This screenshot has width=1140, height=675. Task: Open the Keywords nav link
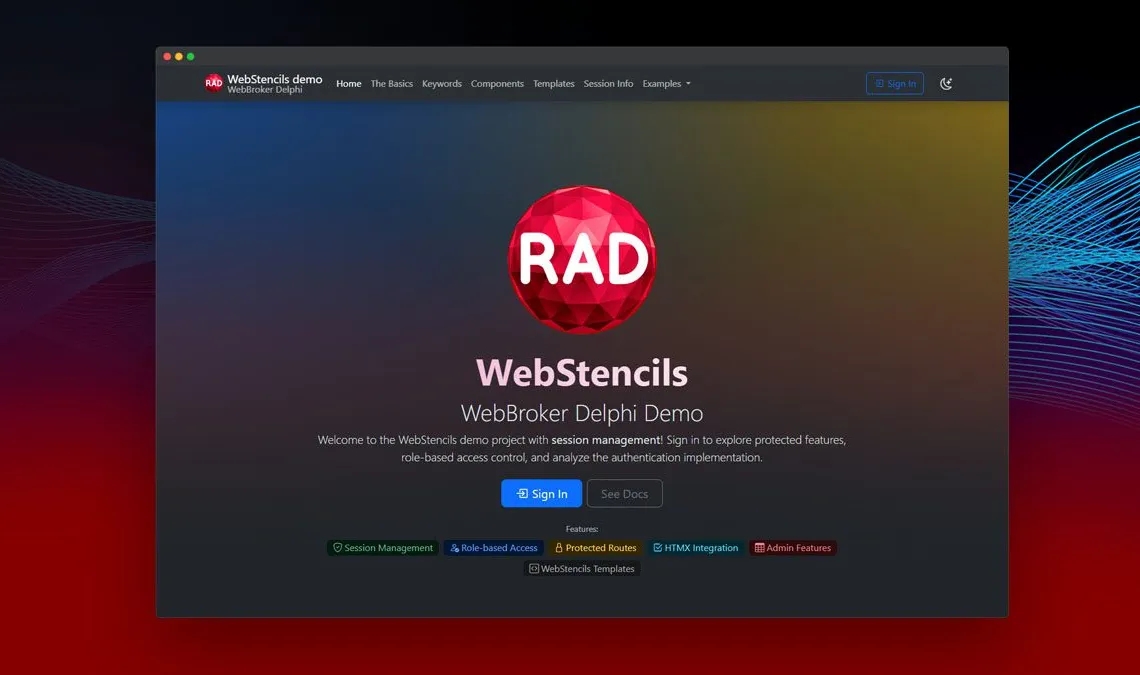(x=442, y=84)
